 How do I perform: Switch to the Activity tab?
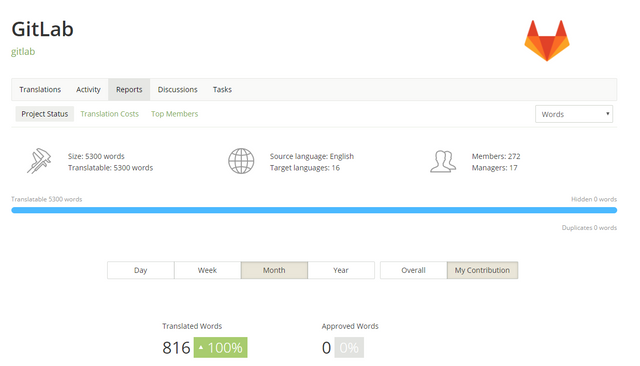(x=88, y=89)
